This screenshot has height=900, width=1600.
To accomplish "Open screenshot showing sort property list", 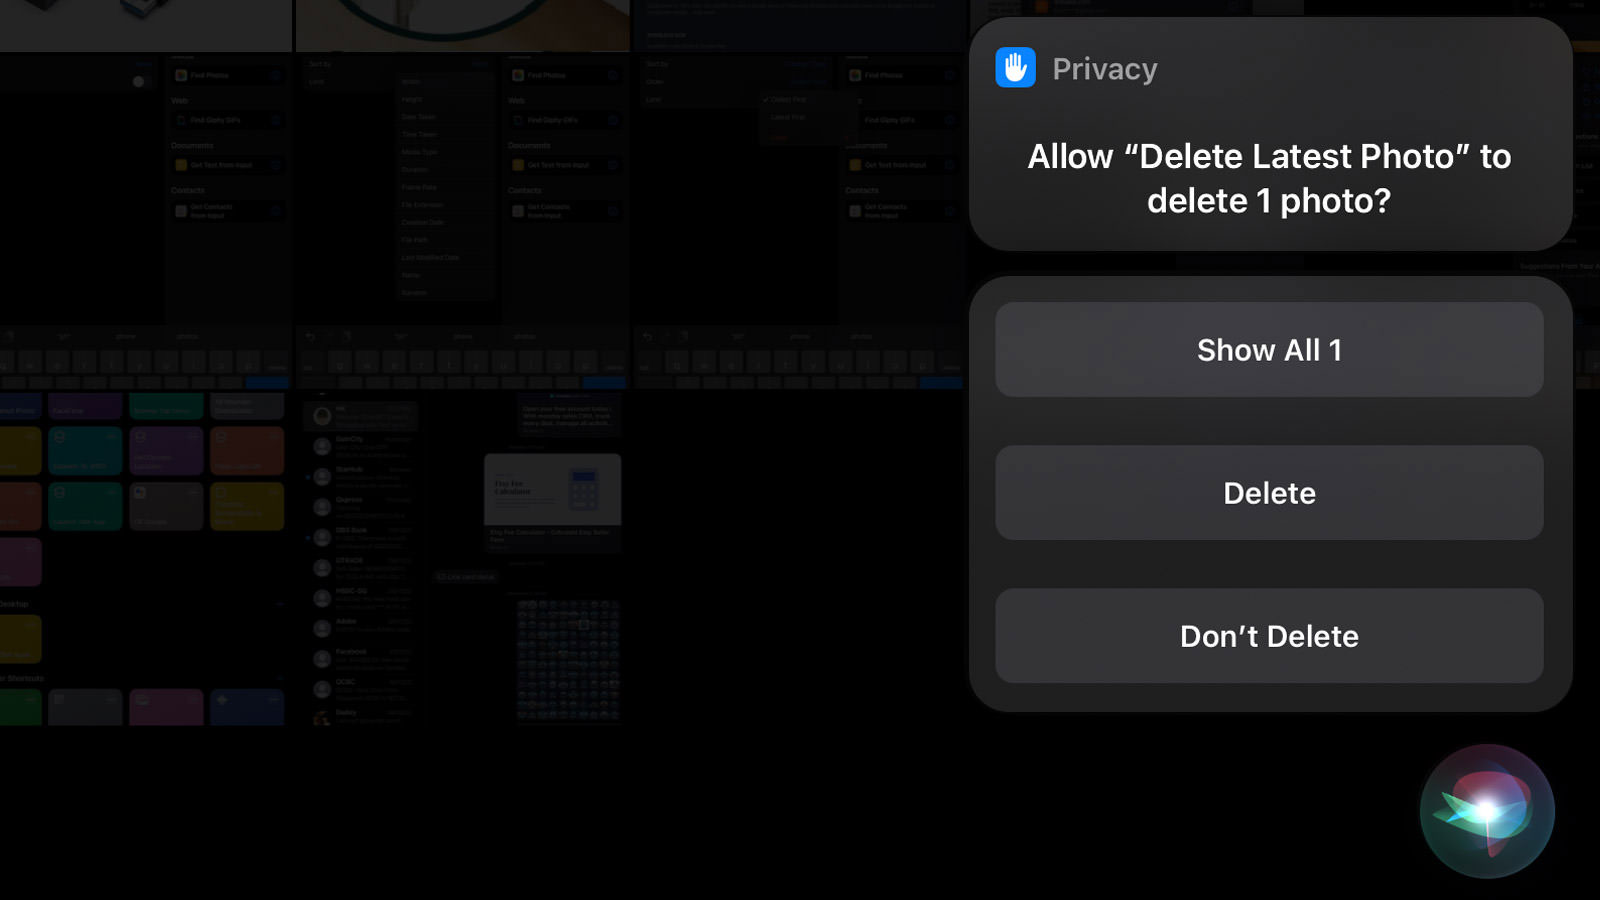I will [x=462, y=223].
